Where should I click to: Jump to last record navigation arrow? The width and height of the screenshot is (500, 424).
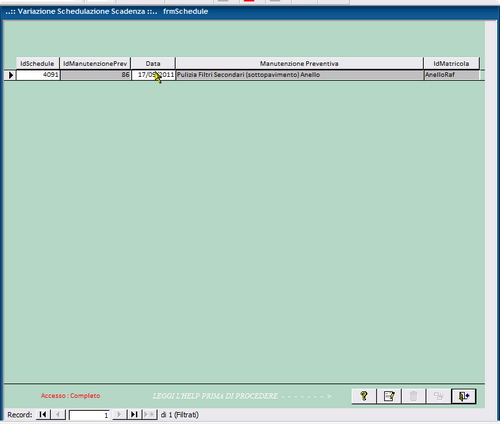tap(134, 414)
